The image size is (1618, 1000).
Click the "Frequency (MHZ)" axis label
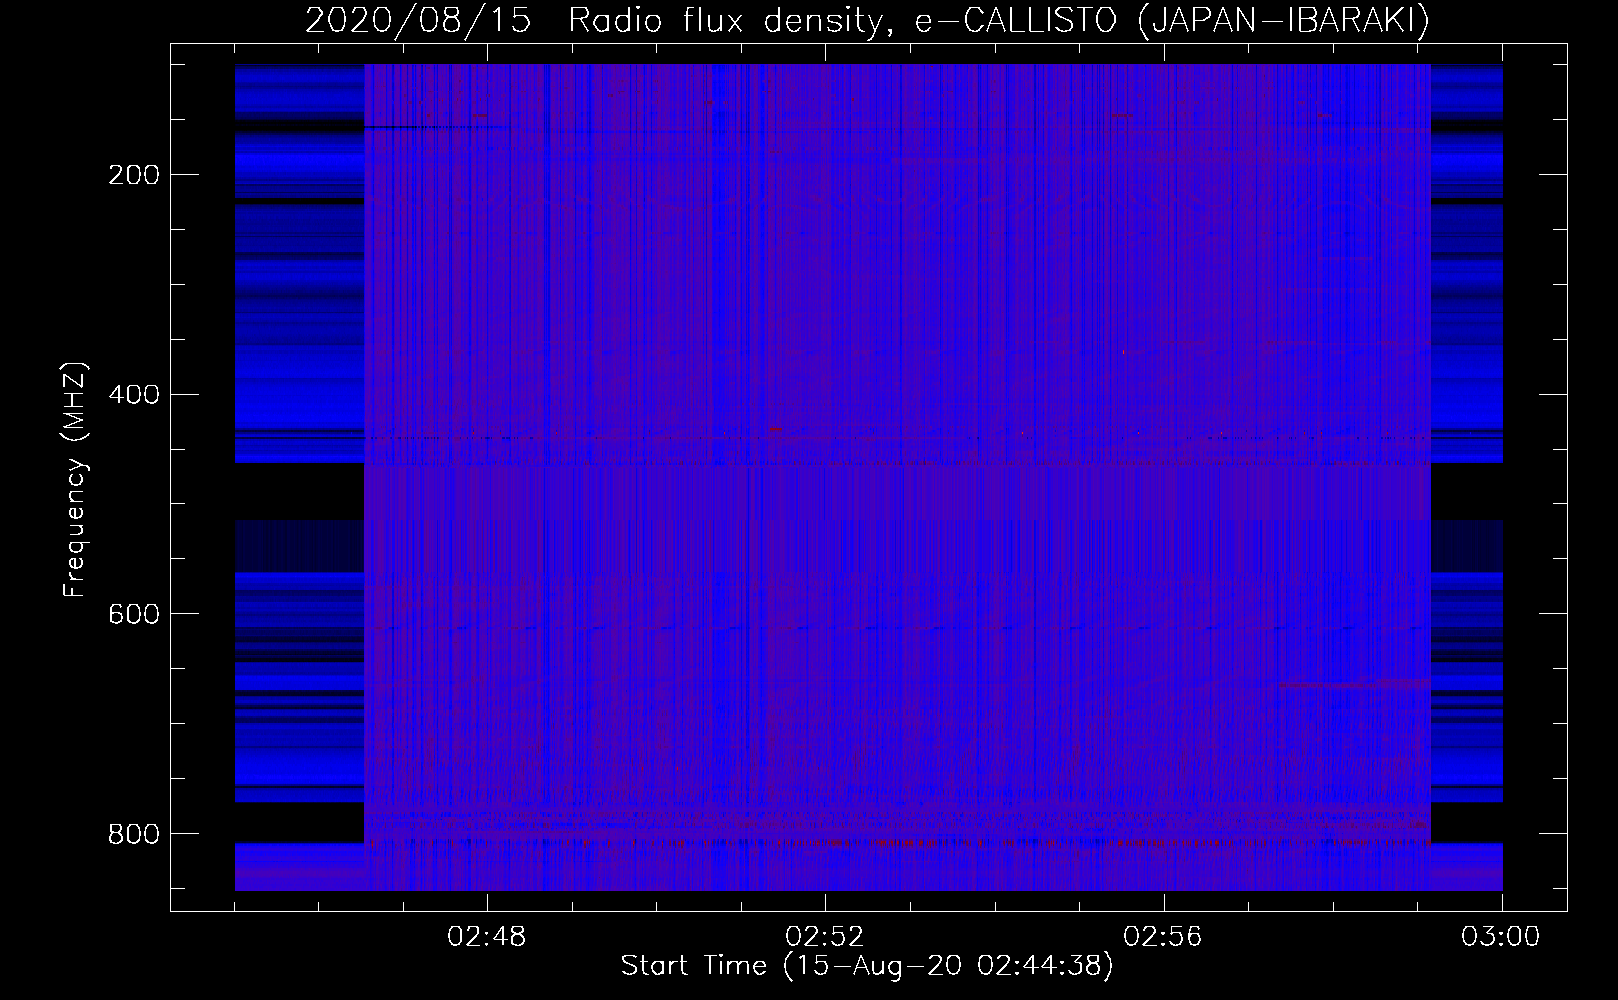pos(75,480)
